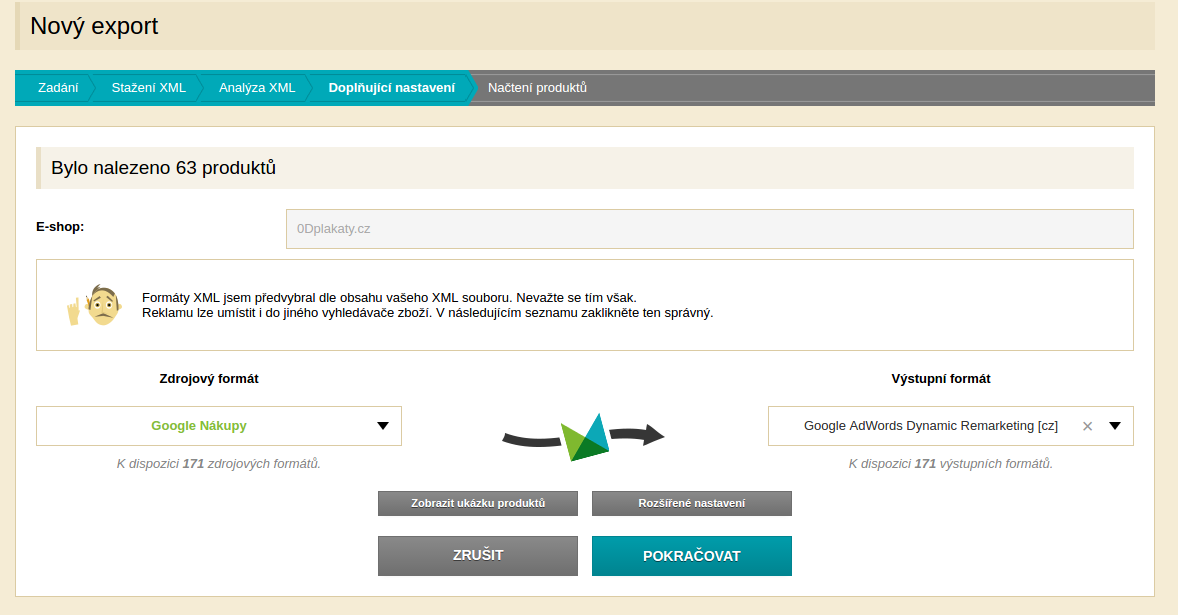
Task: Click the Bylo nalezeno 63 produktů heading
Action: click(x=164, y=168)
